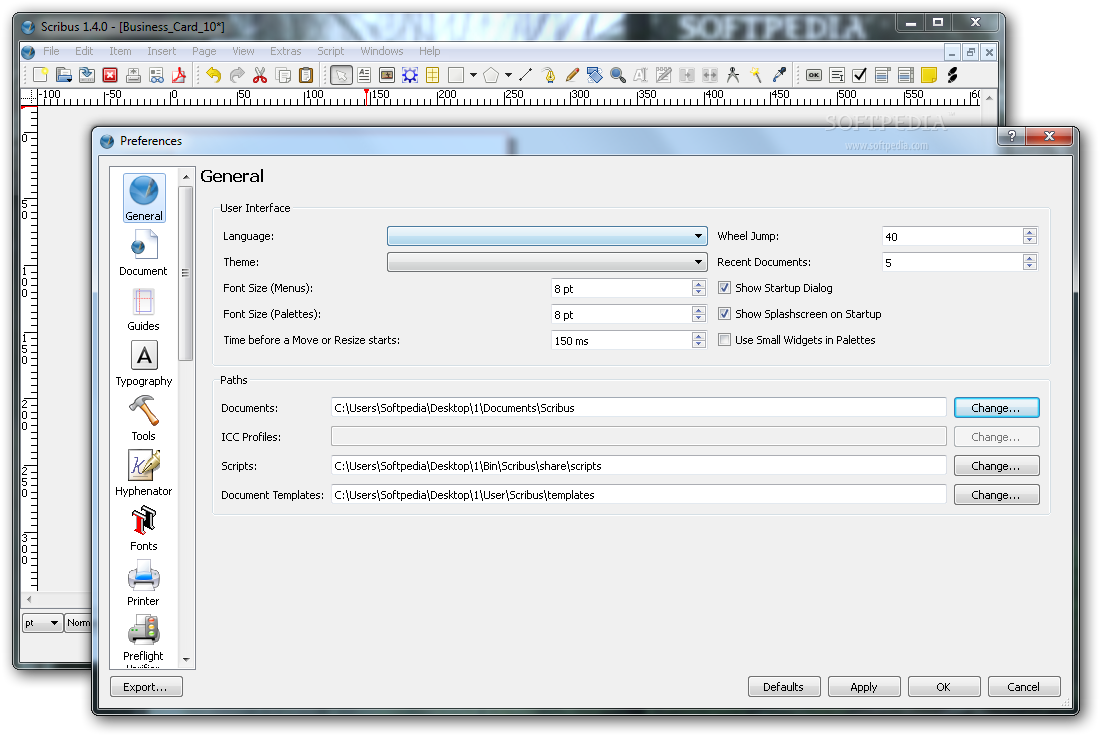Select the Insert Text Frame tool
Viewport: 1100px width, 736px height.
click(x=364, y=75)
